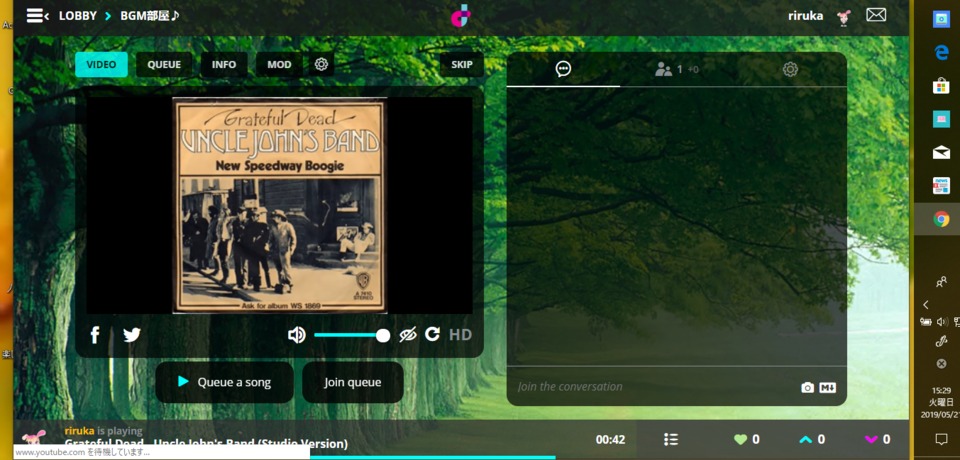Open the hamburger menu beside LOBBY
Image resolution: width=960 pixels, height=460 pixels.
(x=37, y=16)
